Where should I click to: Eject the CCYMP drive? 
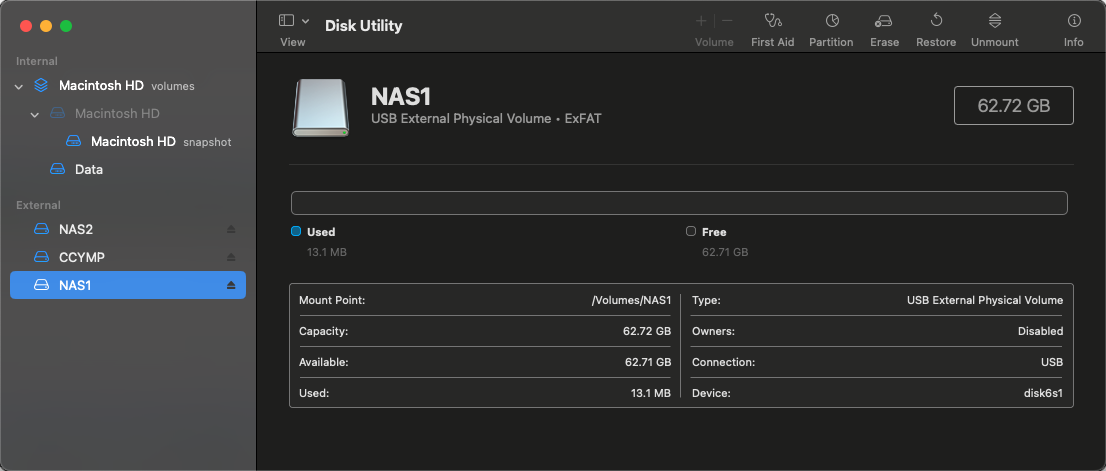(231, 258)
